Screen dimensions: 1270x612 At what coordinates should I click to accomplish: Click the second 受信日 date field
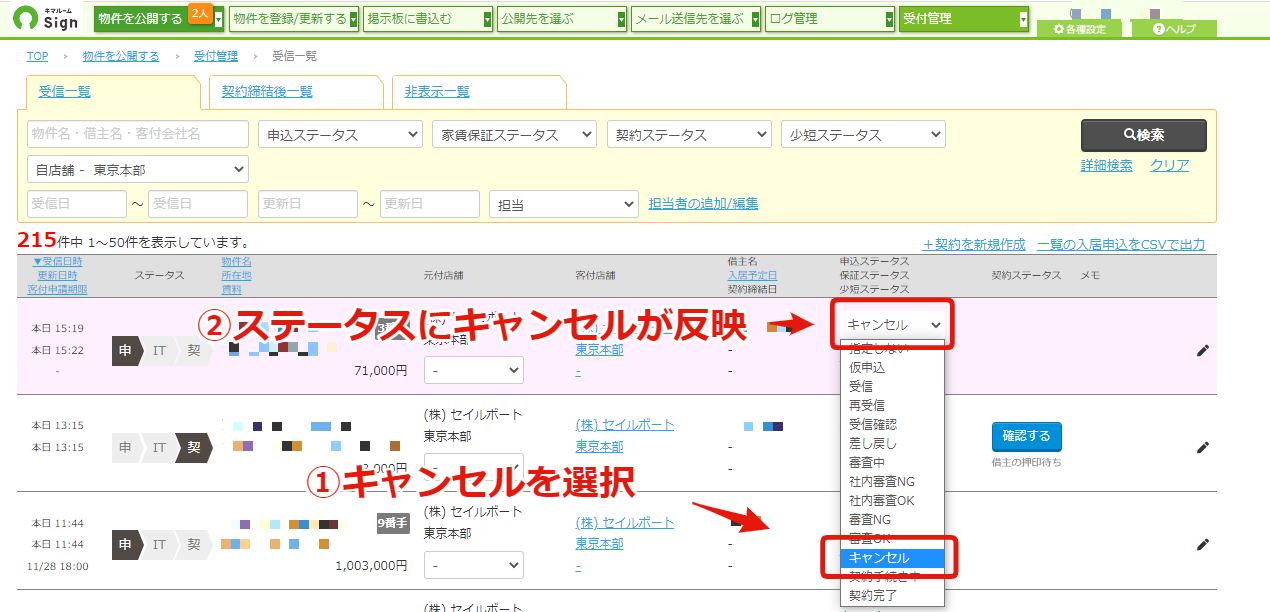tap(198, 204)
